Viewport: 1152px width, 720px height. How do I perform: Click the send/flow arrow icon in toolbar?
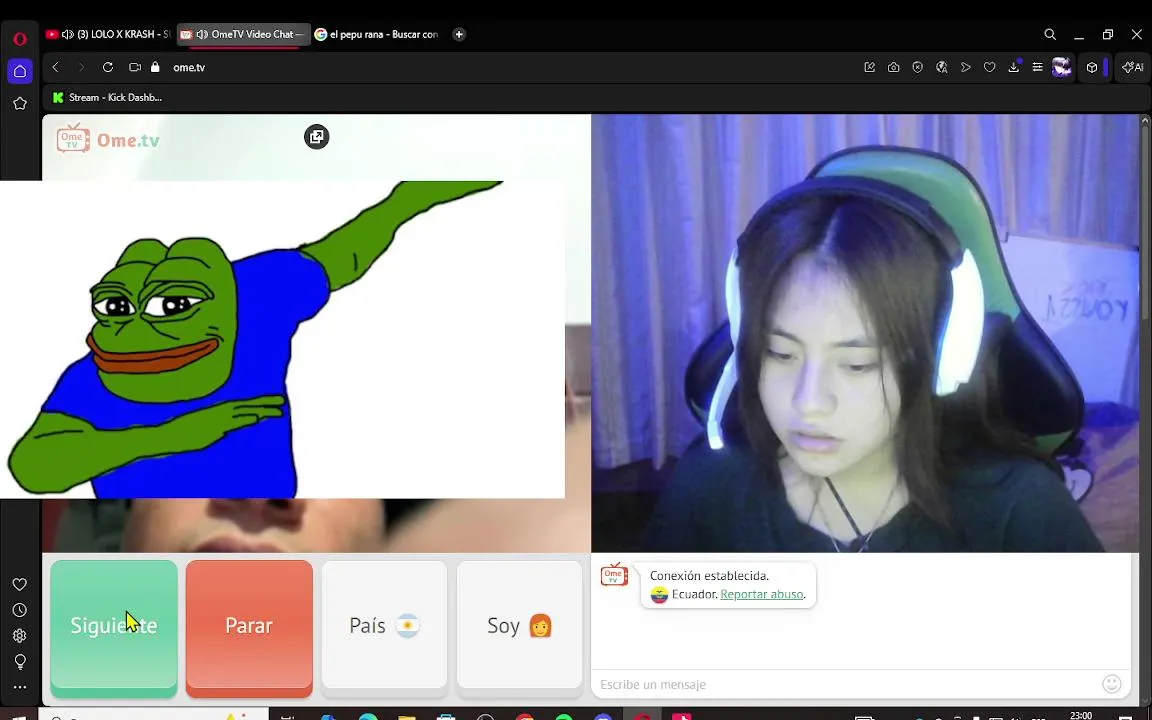[966, 67]
